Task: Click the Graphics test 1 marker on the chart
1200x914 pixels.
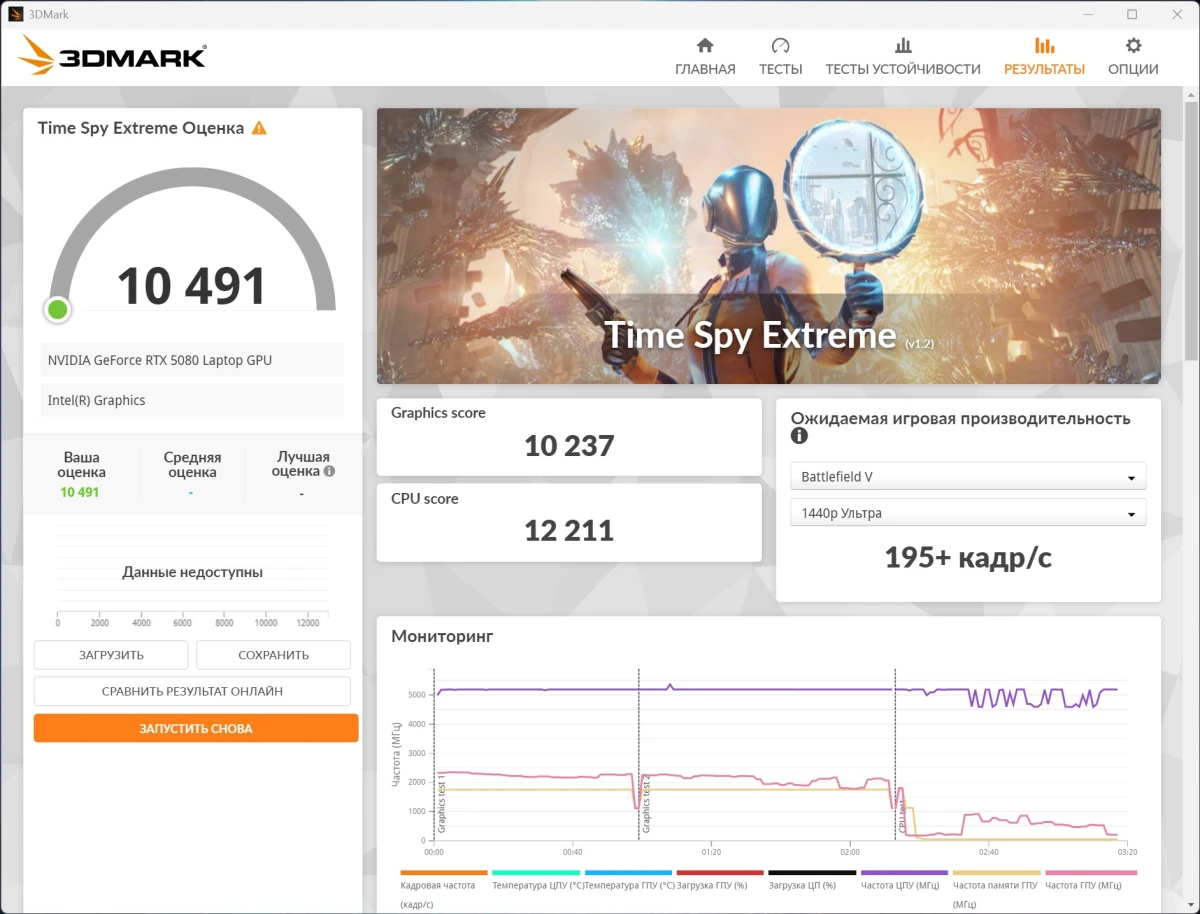Action: click(441, 803)
